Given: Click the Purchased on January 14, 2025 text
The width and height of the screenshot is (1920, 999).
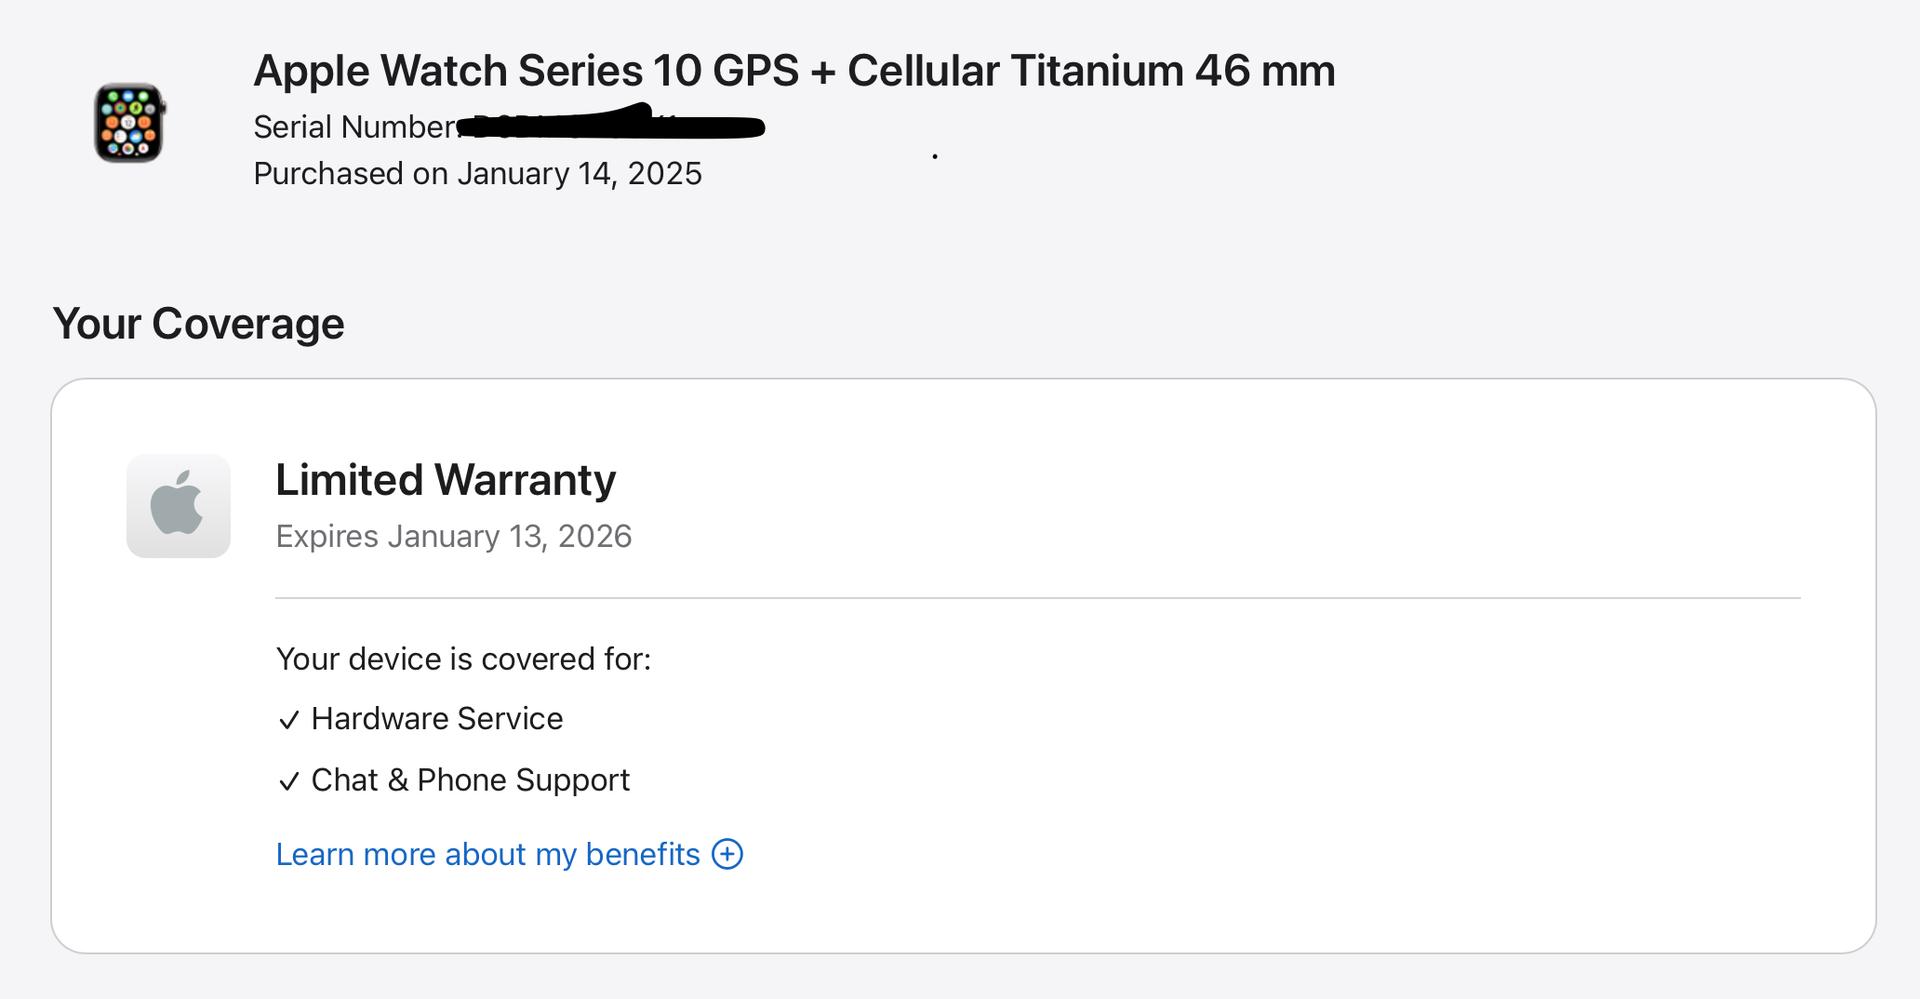Looking at the screenshot, I should coord(478,174).
